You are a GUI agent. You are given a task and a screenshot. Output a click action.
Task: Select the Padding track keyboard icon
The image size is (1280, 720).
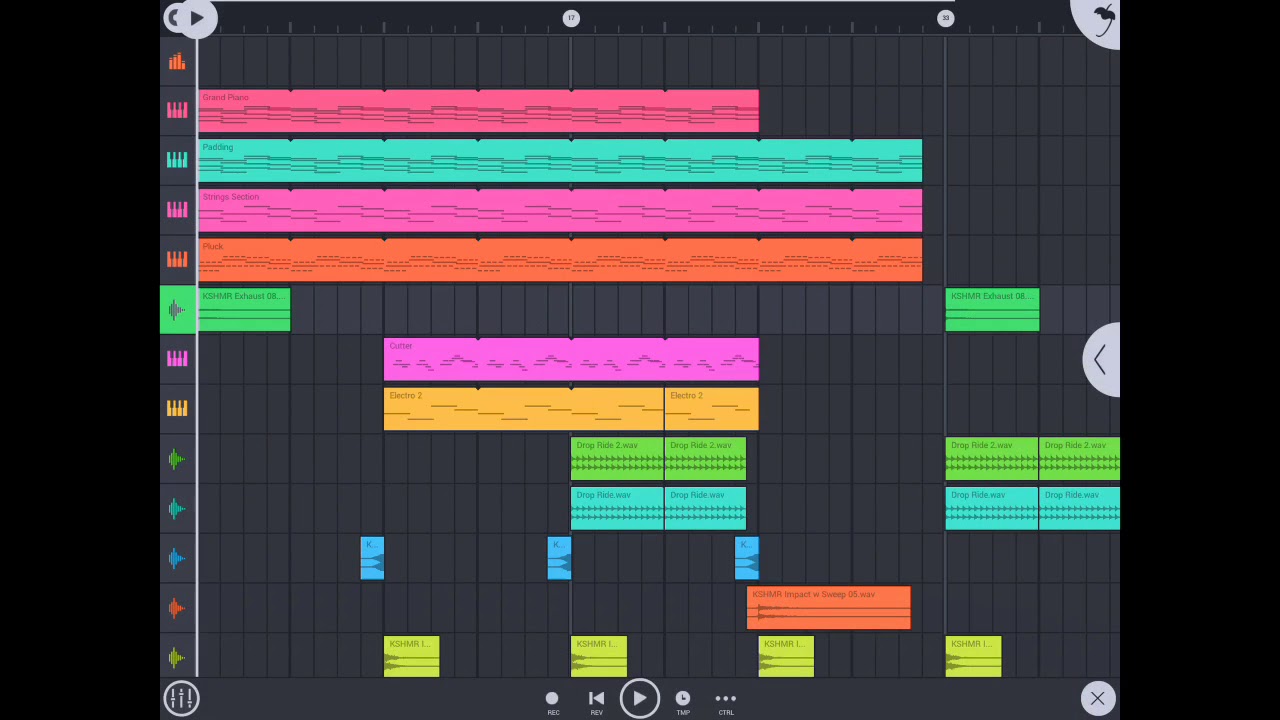pos(177,160)
